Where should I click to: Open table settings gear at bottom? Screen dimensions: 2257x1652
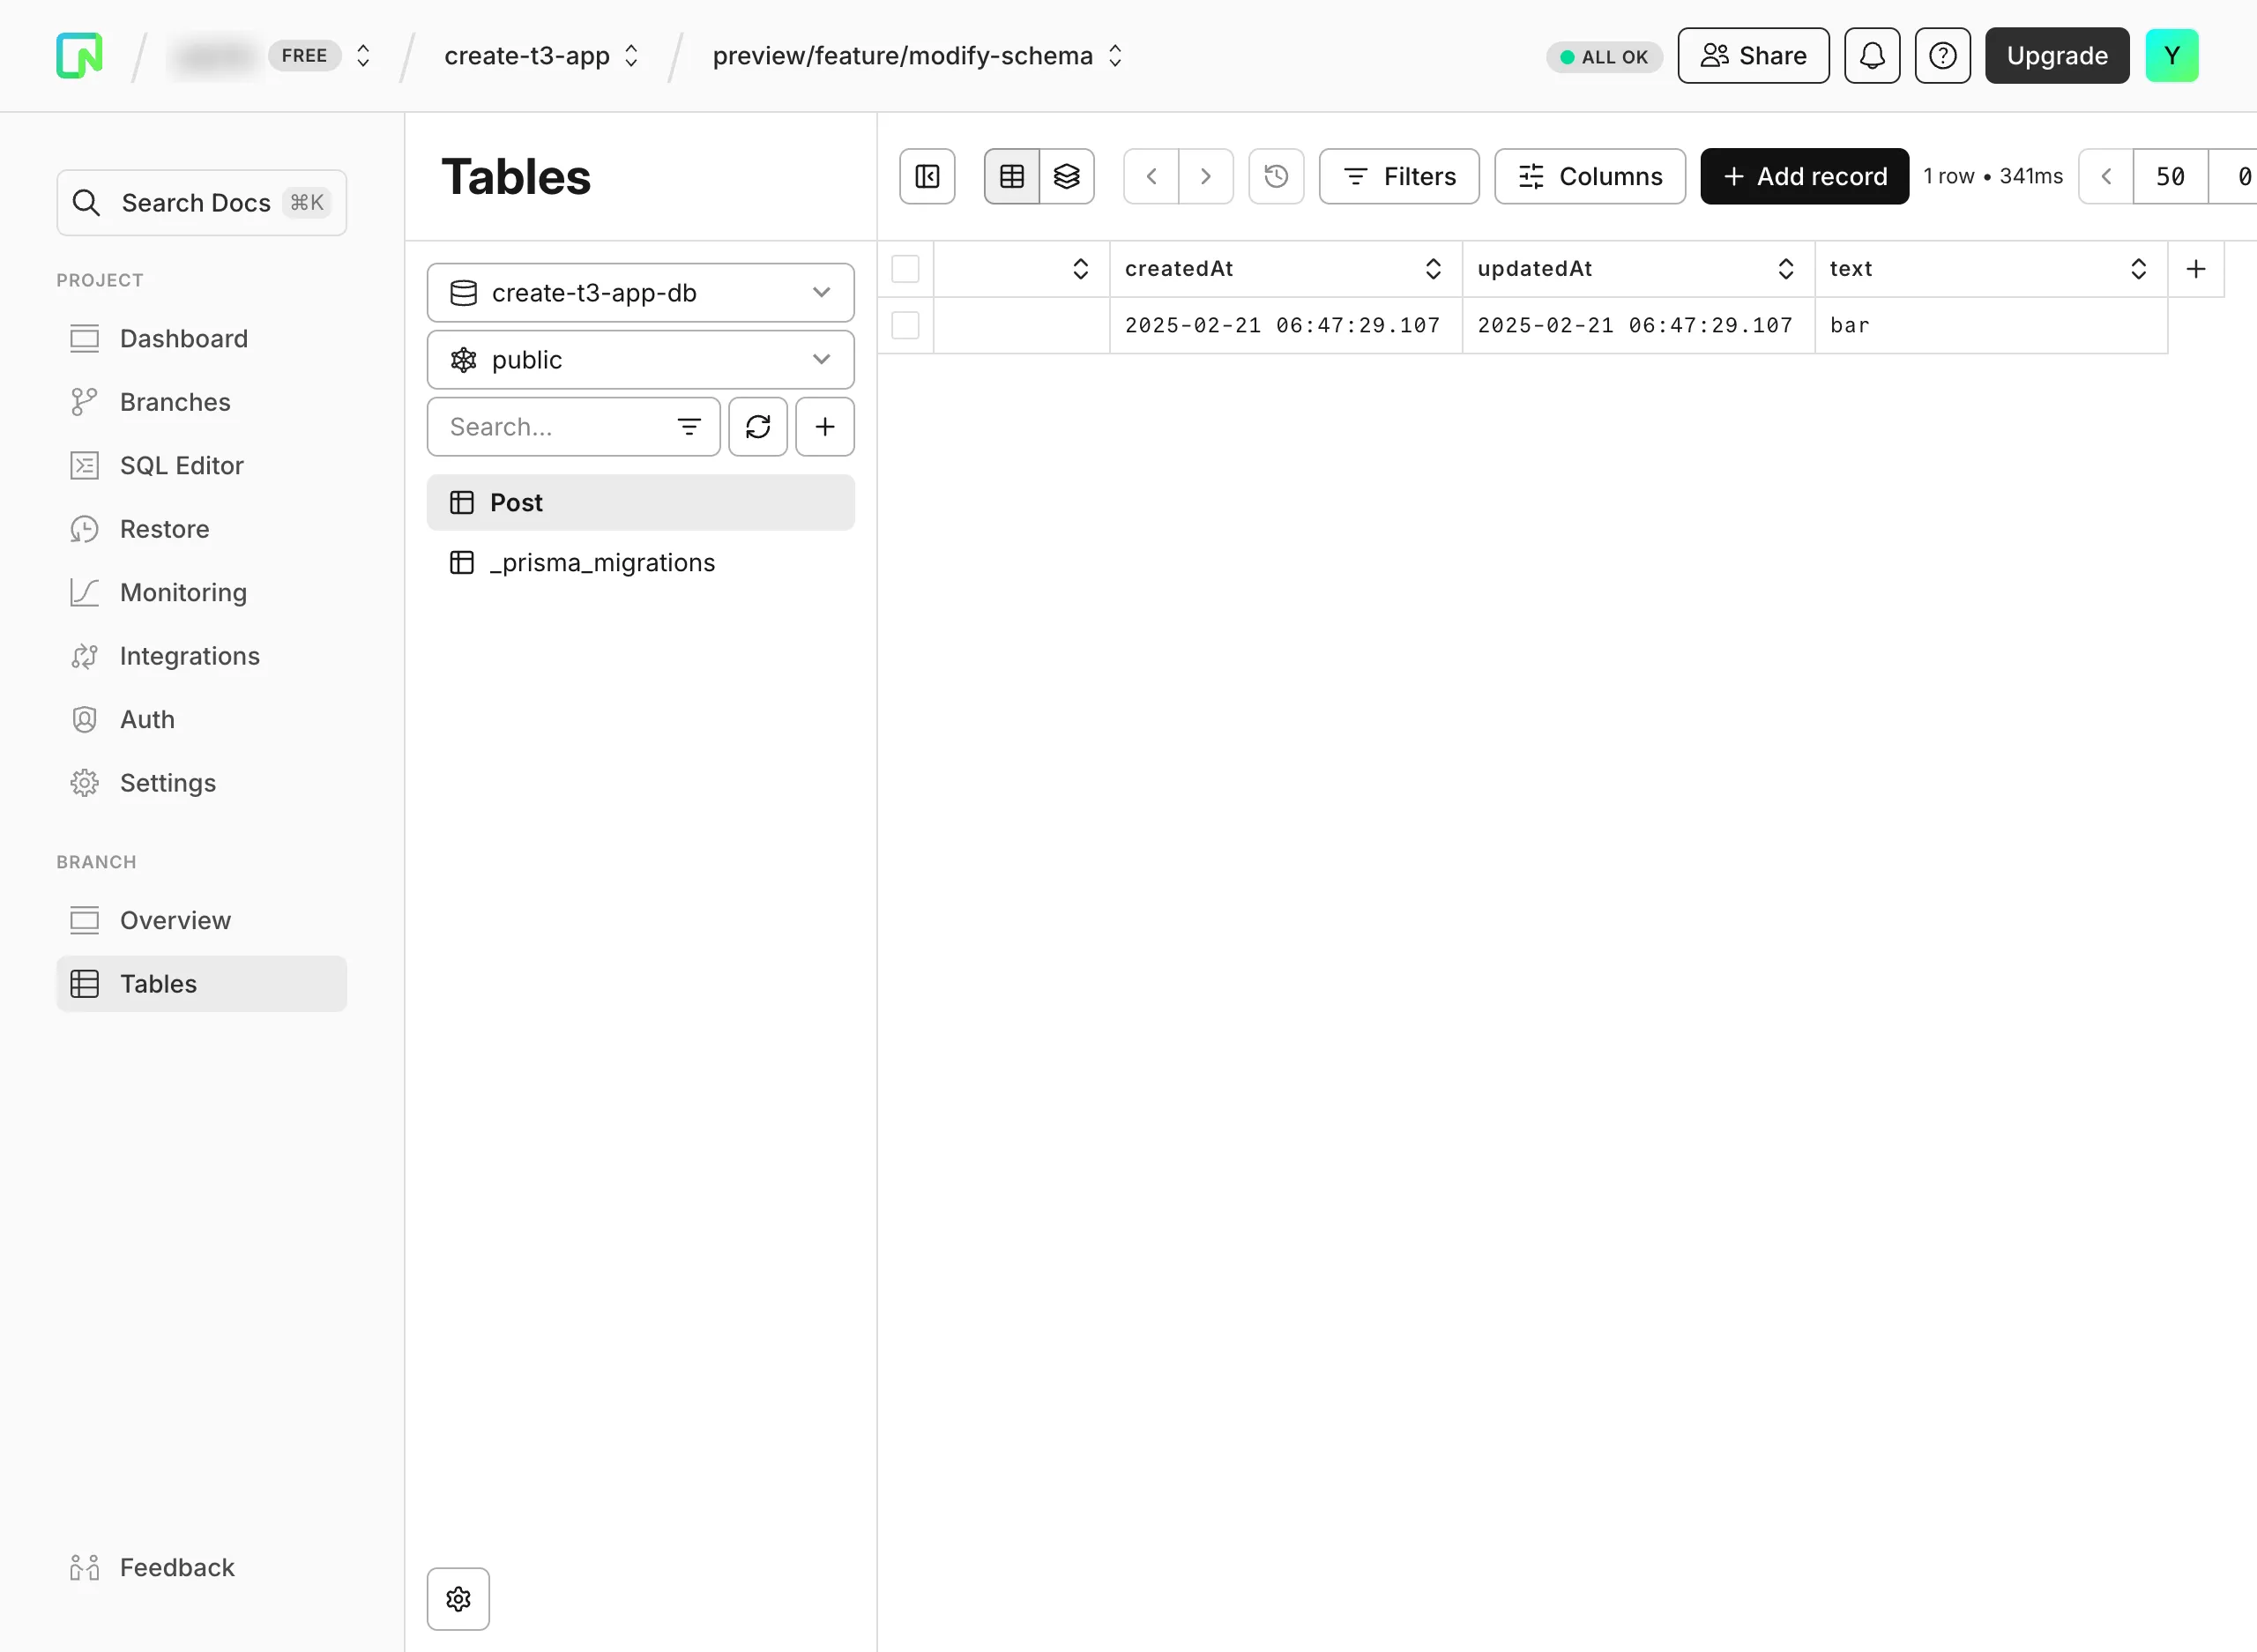pyautogui.click(x=458, y=1598)
